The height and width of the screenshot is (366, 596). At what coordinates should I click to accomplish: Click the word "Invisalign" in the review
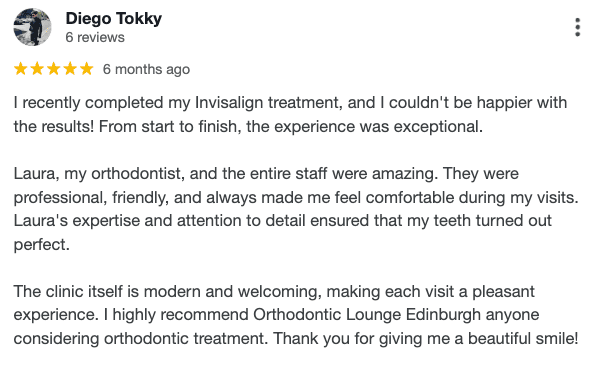tap(229, 103)
